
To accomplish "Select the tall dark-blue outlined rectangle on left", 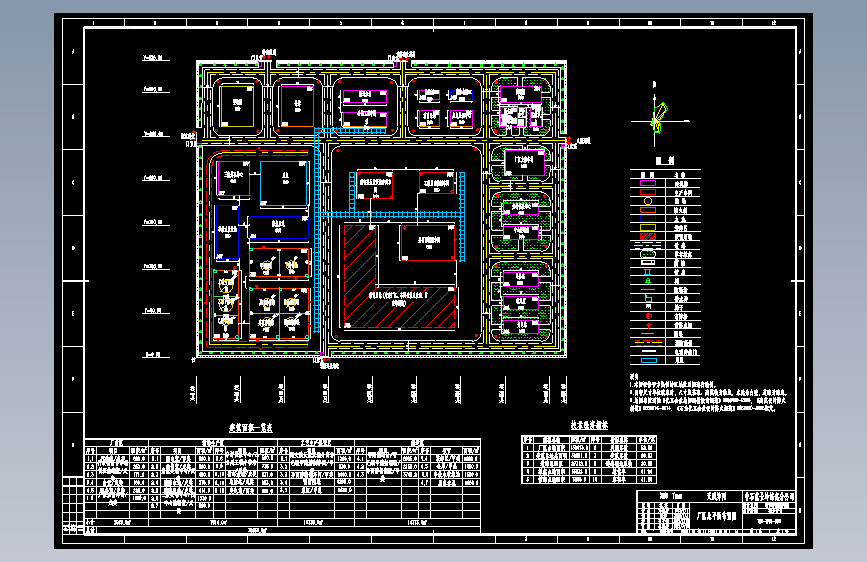I will coord(227,232).
